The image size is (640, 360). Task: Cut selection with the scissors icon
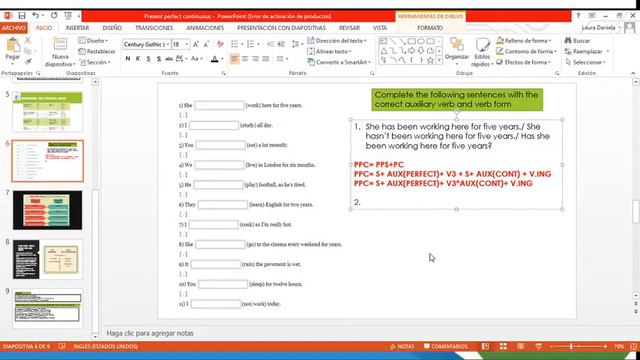pos(28,40)
